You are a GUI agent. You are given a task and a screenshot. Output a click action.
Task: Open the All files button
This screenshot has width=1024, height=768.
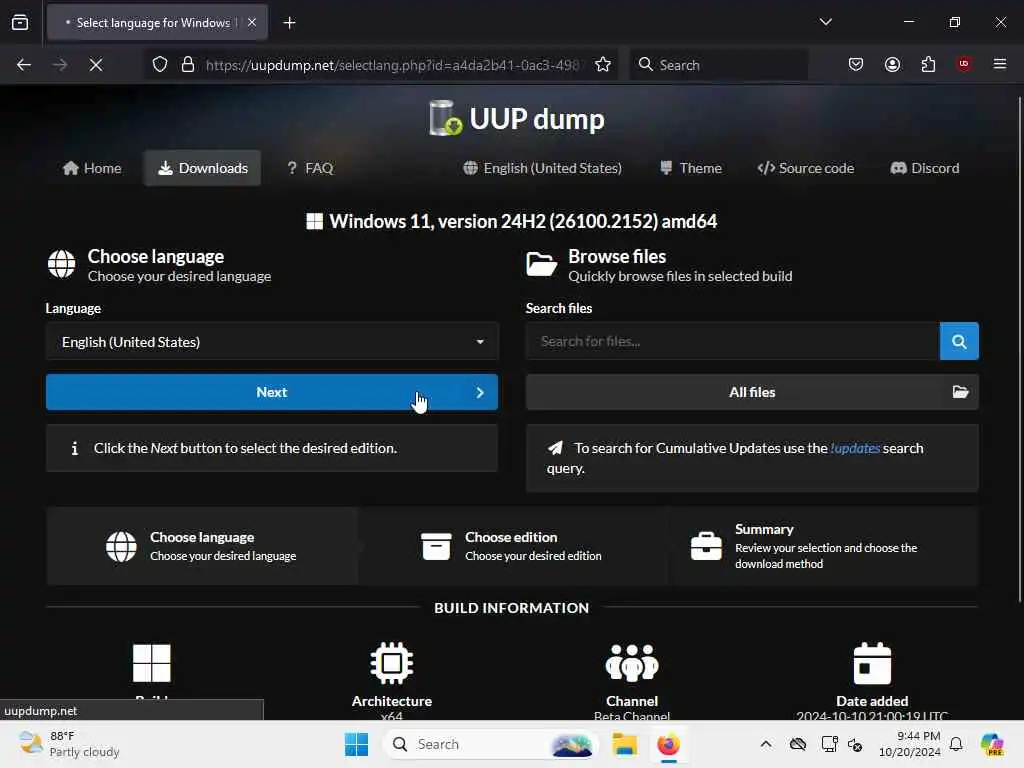[752, 392]
